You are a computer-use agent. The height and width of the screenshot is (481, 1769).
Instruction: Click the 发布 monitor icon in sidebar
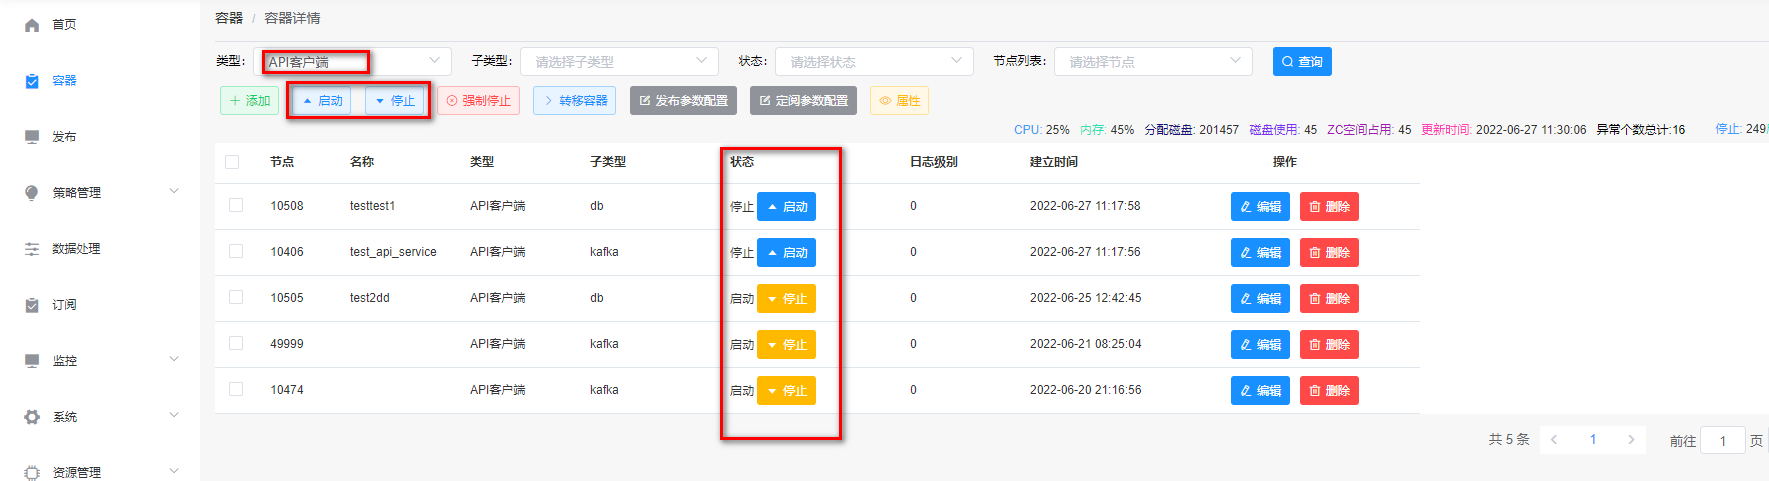click(32, 137)
